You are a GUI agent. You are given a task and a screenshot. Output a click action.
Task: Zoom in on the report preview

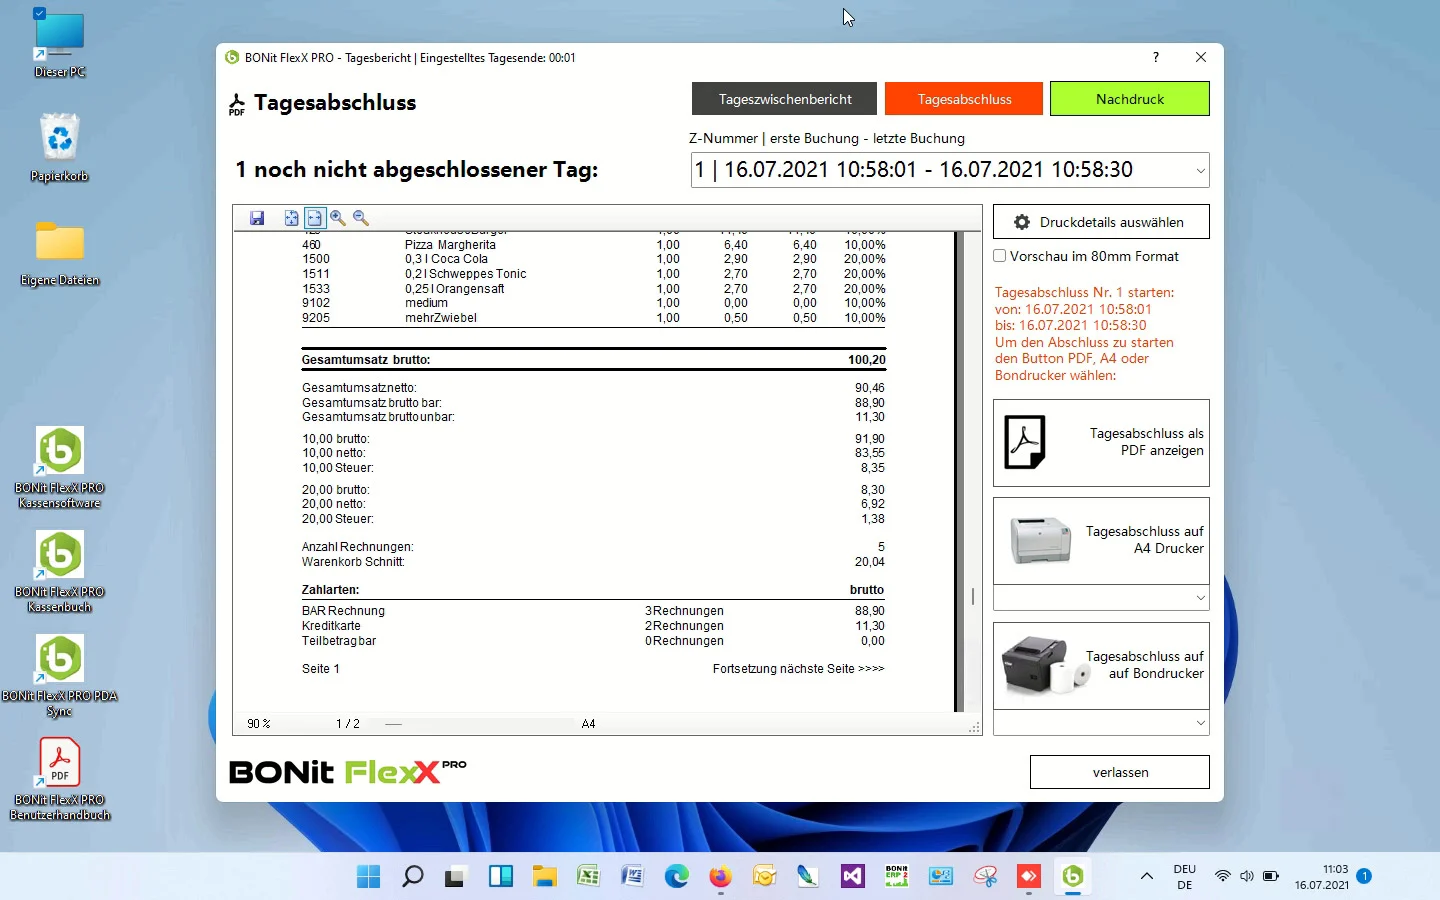pyautogui.click(x=338, y=218)
